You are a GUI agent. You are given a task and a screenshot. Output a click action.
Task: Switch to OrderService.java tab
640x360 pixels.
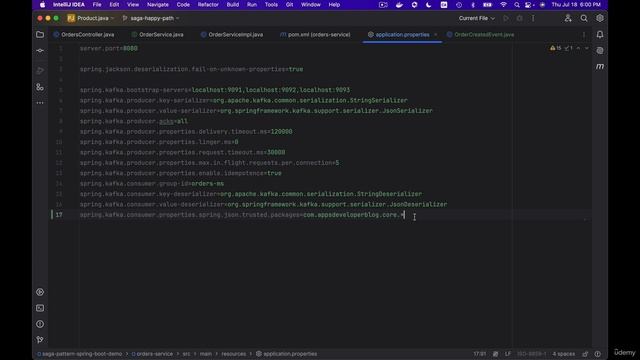click(158, 35)
